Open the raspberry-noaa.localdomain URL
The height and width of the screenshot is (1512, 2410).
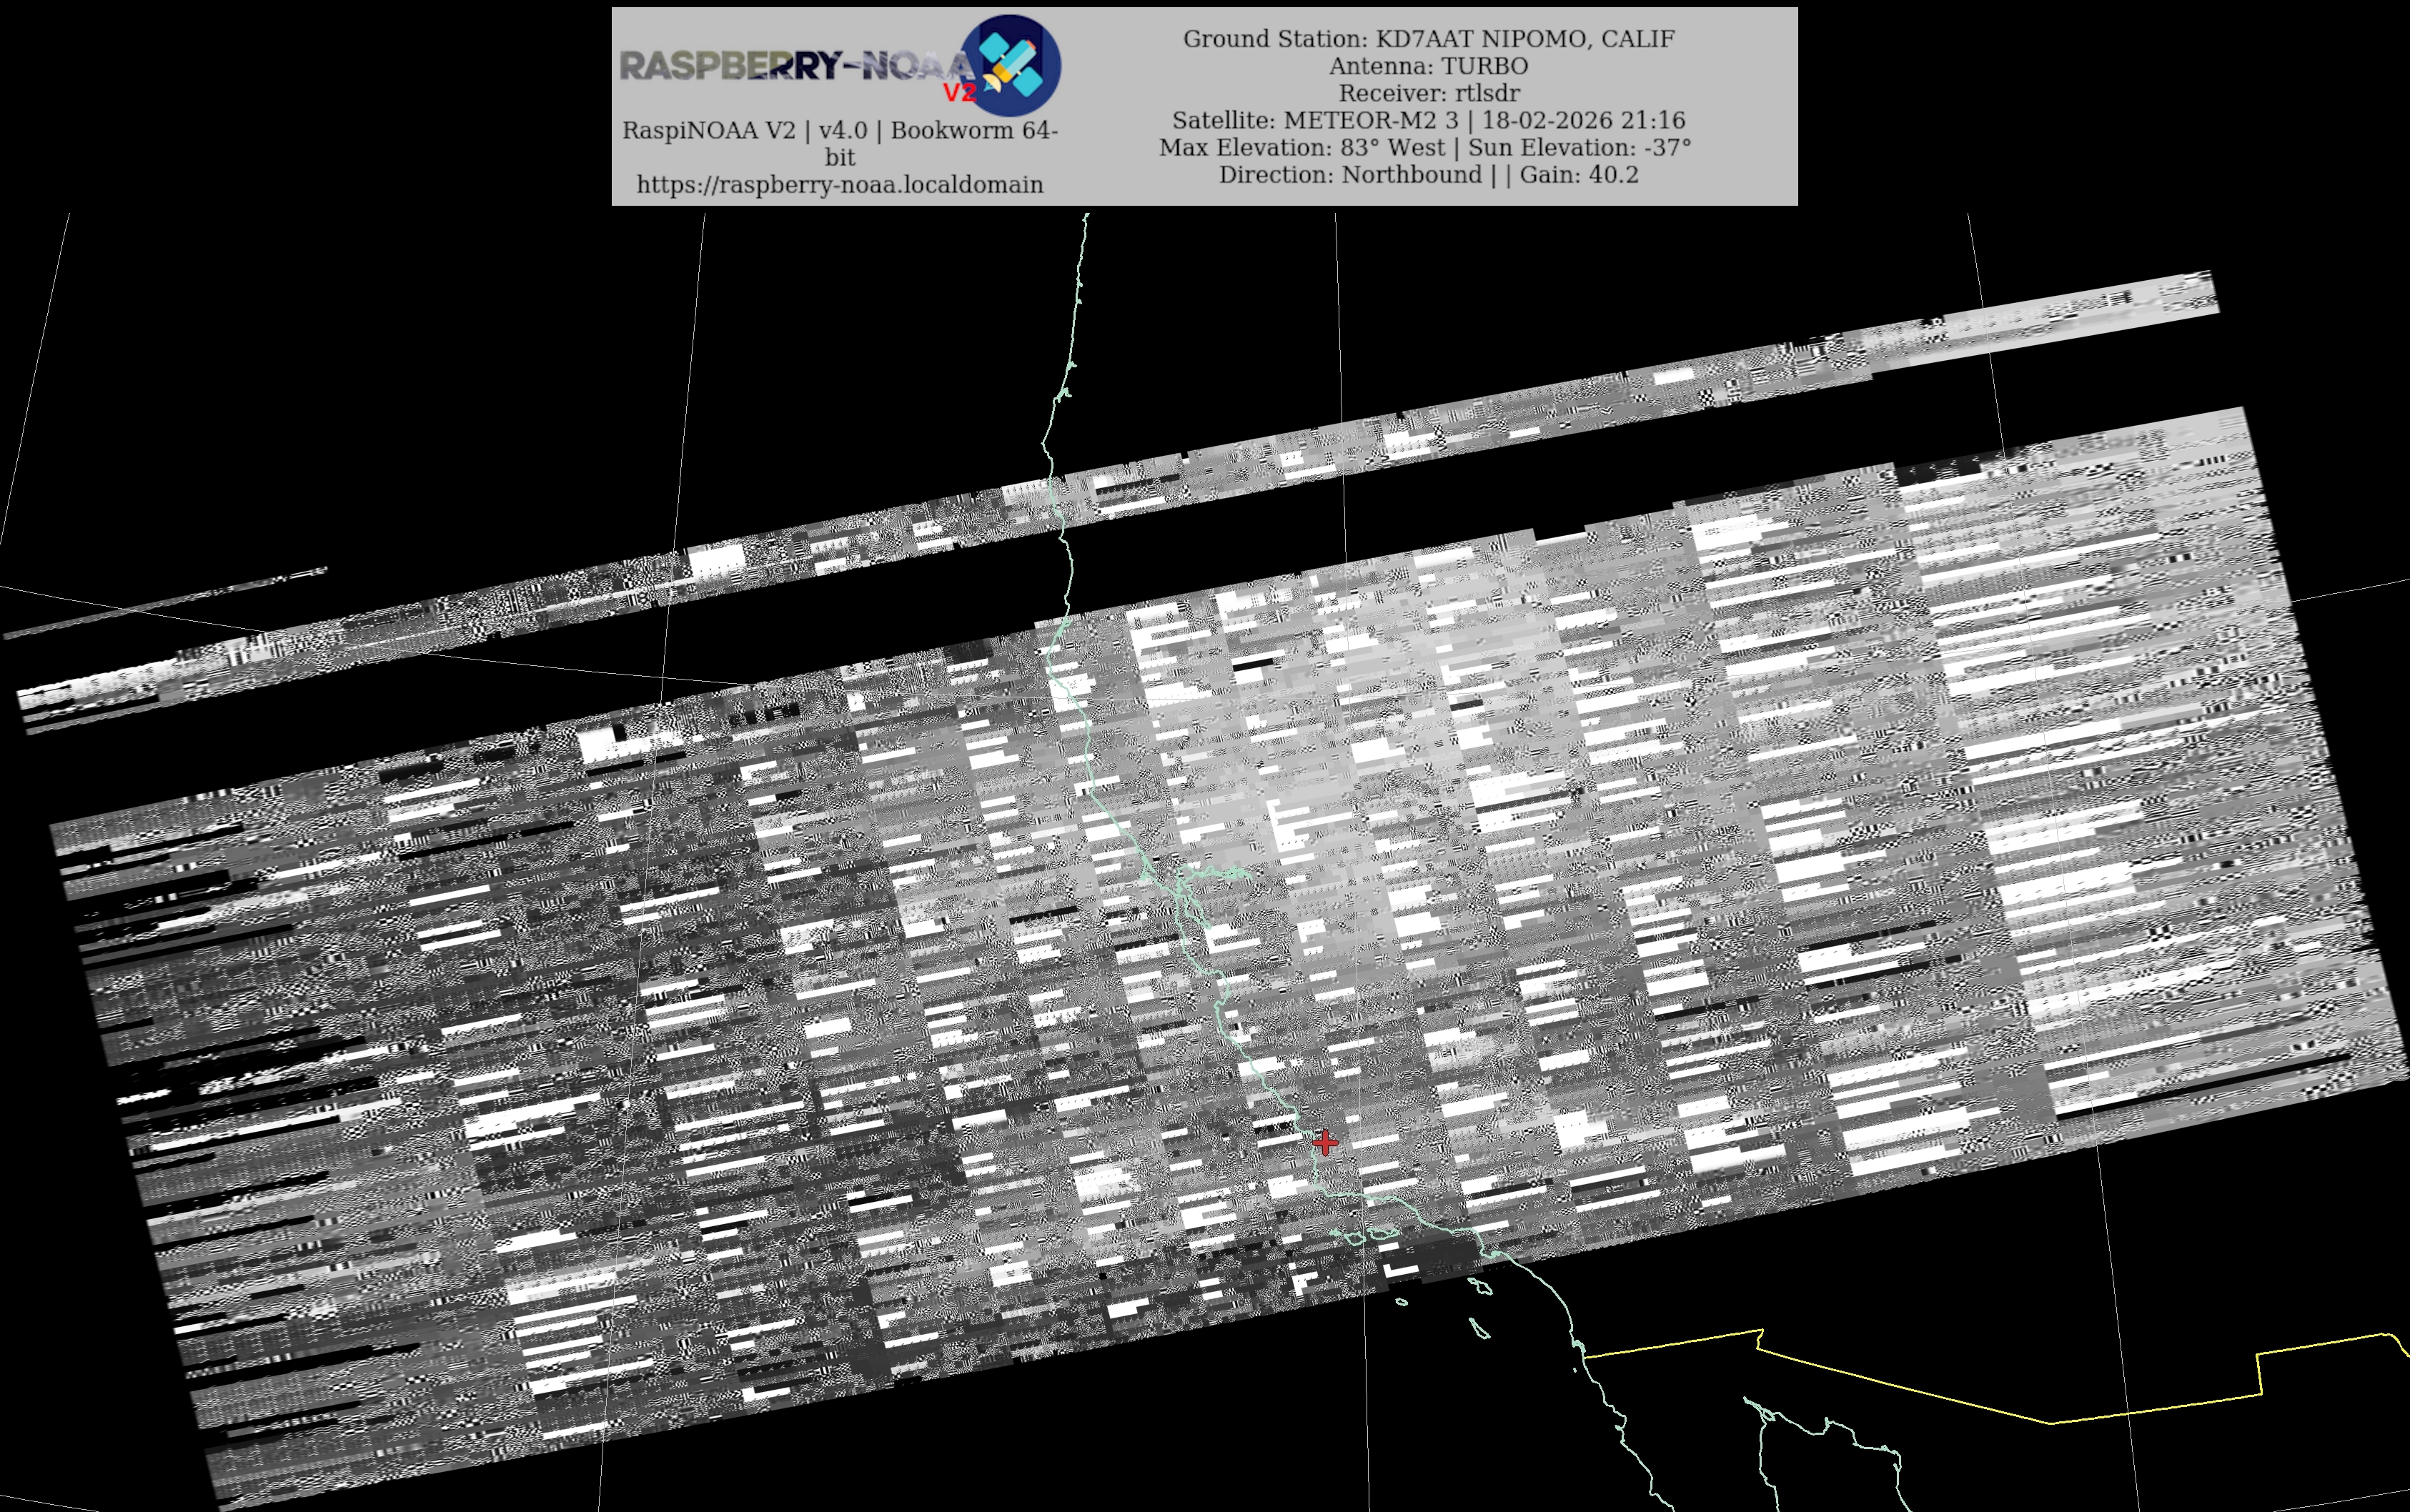pos(839,185)
